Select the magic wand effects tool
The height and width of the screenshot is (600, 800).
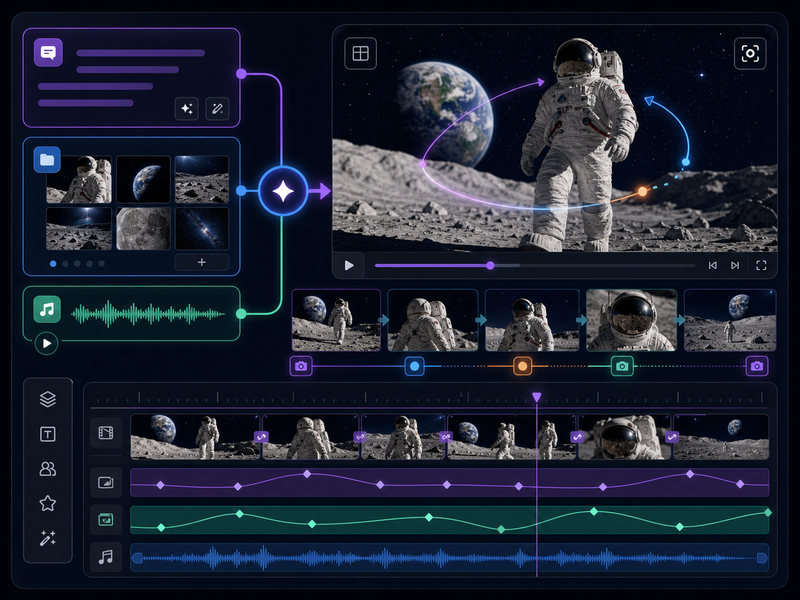[x=48, y=538]
